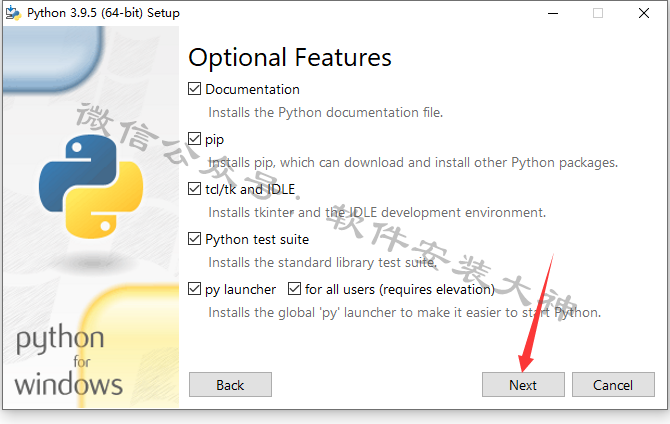670x424 pixels.
Task: Click the py launcher label
Action: click(x=241, y=290)
